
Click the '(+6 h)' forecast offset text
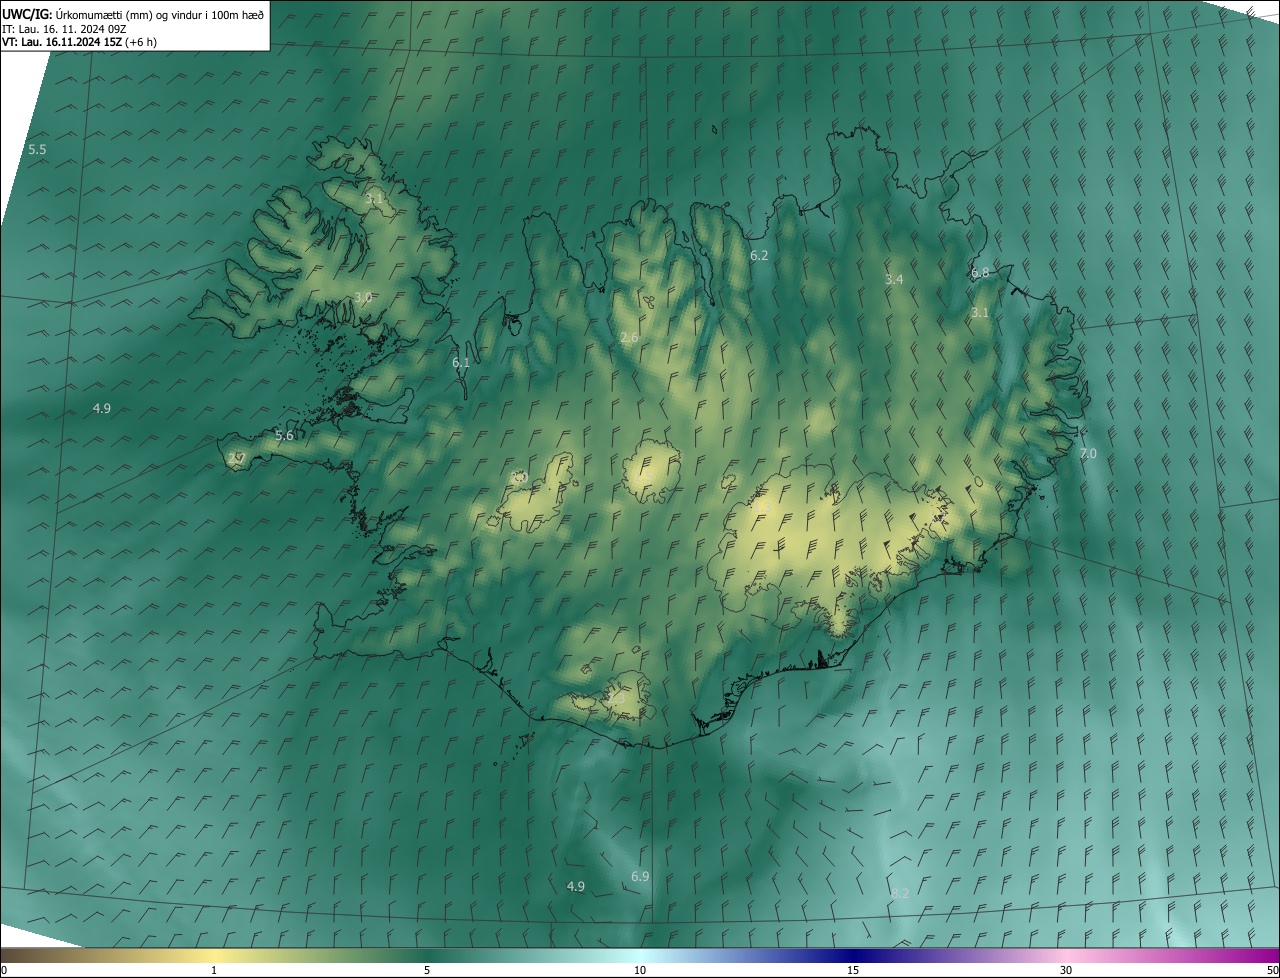click(142, 42)
